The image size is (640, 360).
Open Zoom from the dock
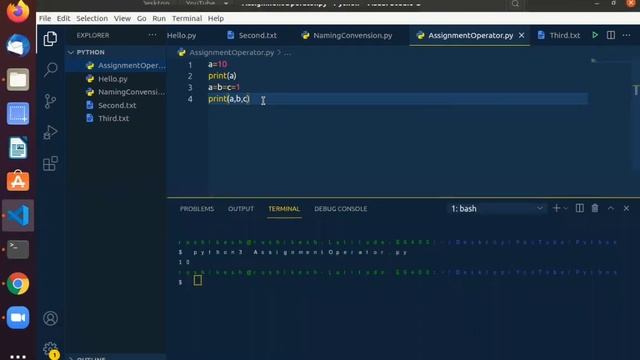pyautogui.click(x=18, y=318)
